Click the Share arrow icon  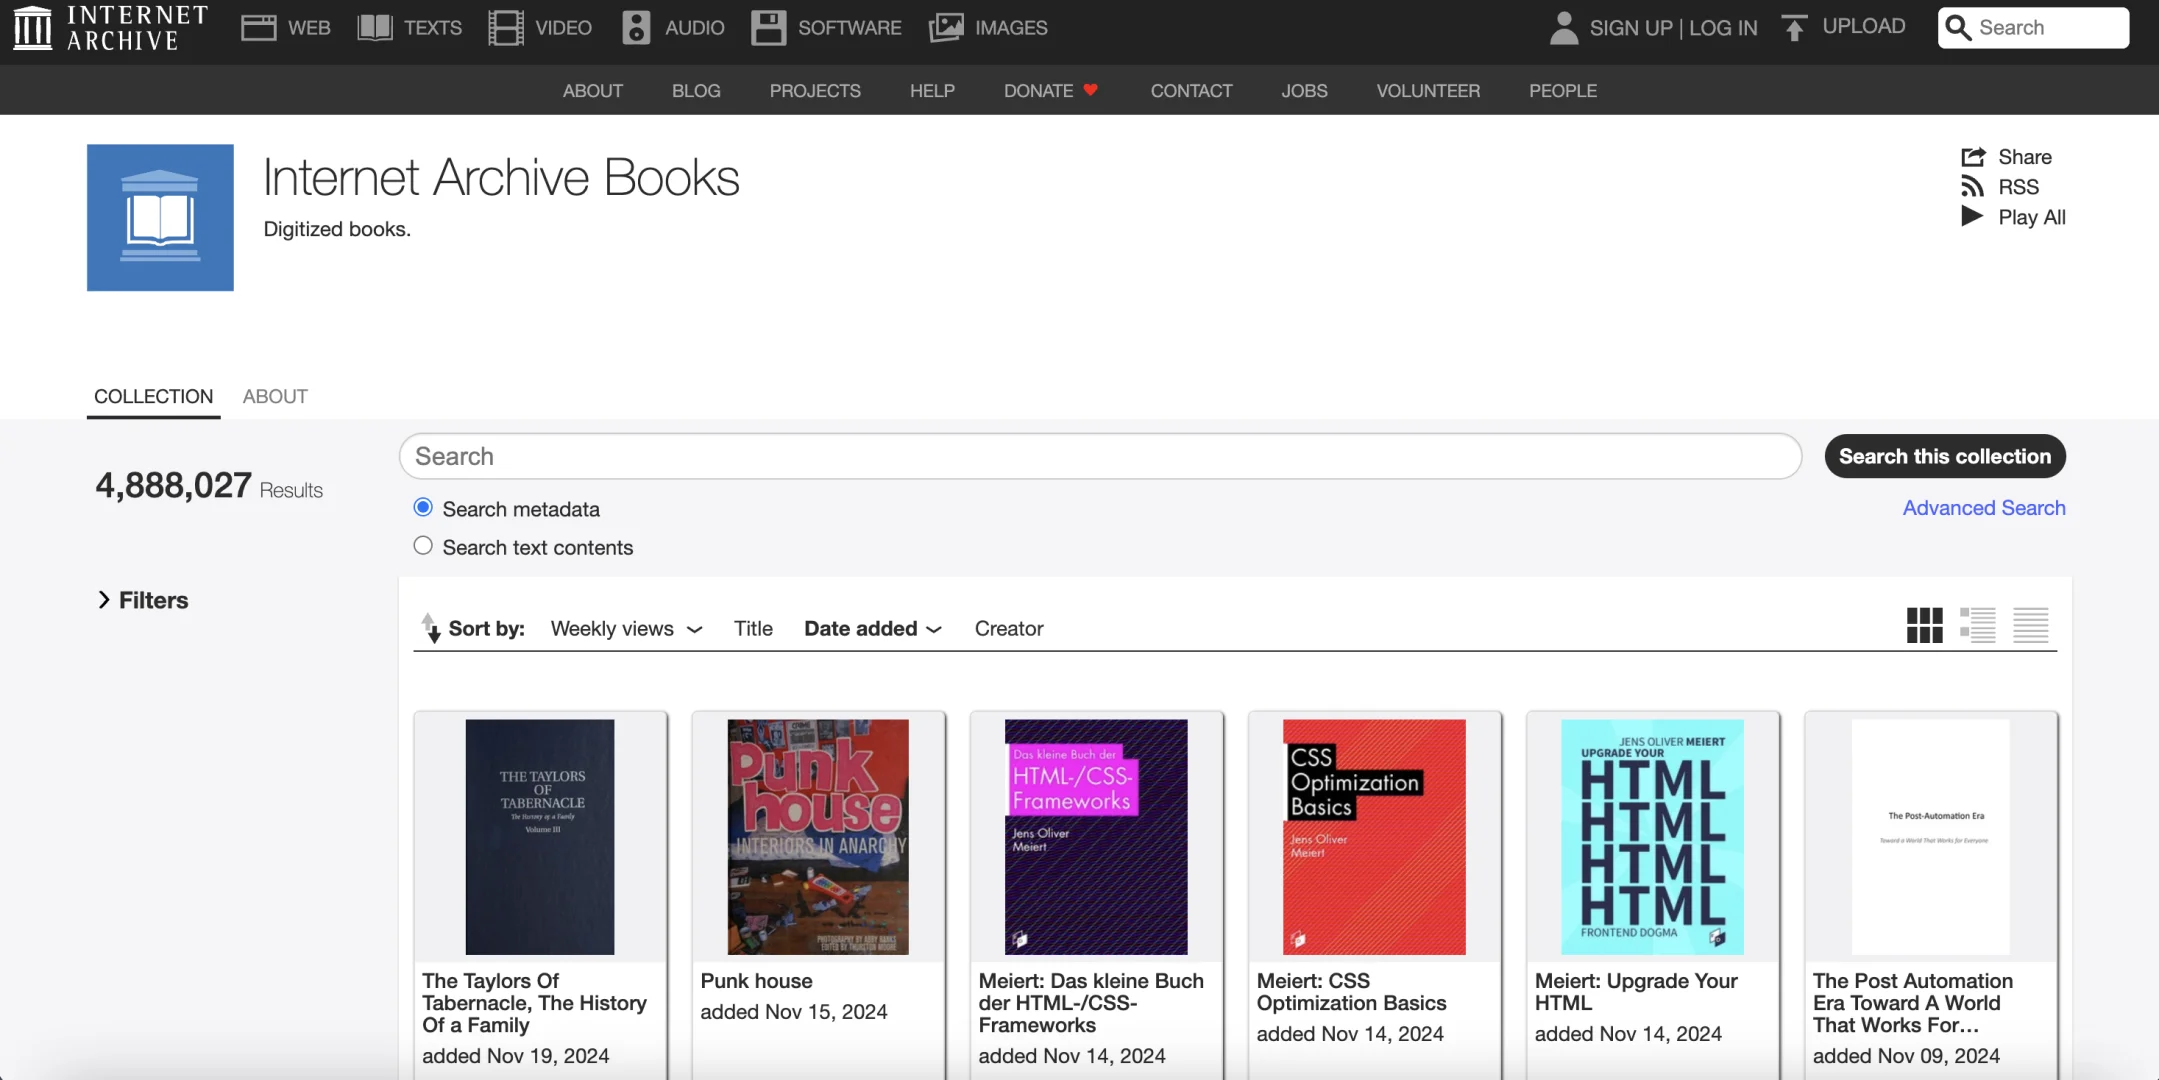1973,157
